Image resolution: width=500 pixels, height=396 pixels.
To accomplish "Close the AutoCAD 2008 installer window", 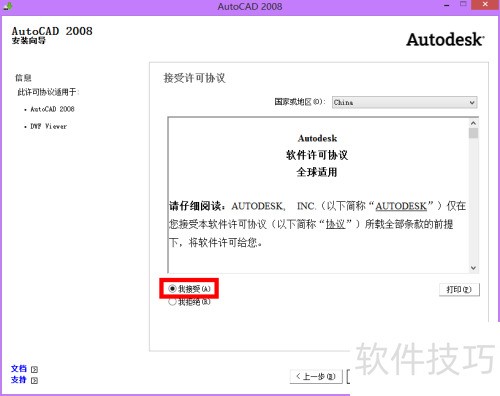I will coord(485,4).
